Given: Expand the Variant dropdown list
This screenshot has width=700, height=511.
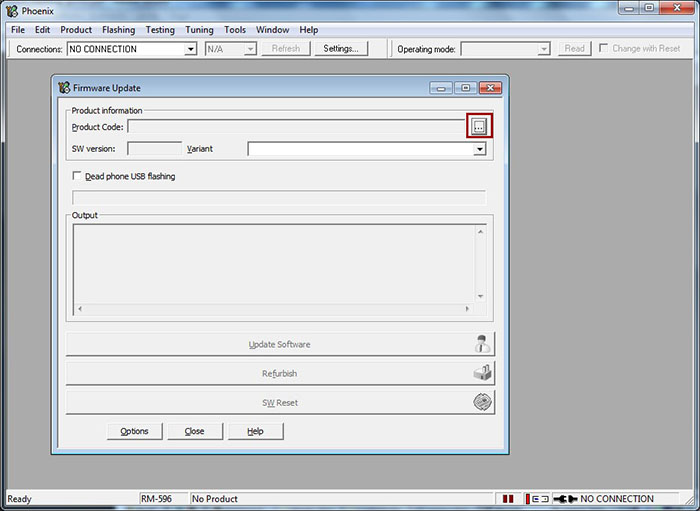Looking at the screenshot, I should 480,149.
